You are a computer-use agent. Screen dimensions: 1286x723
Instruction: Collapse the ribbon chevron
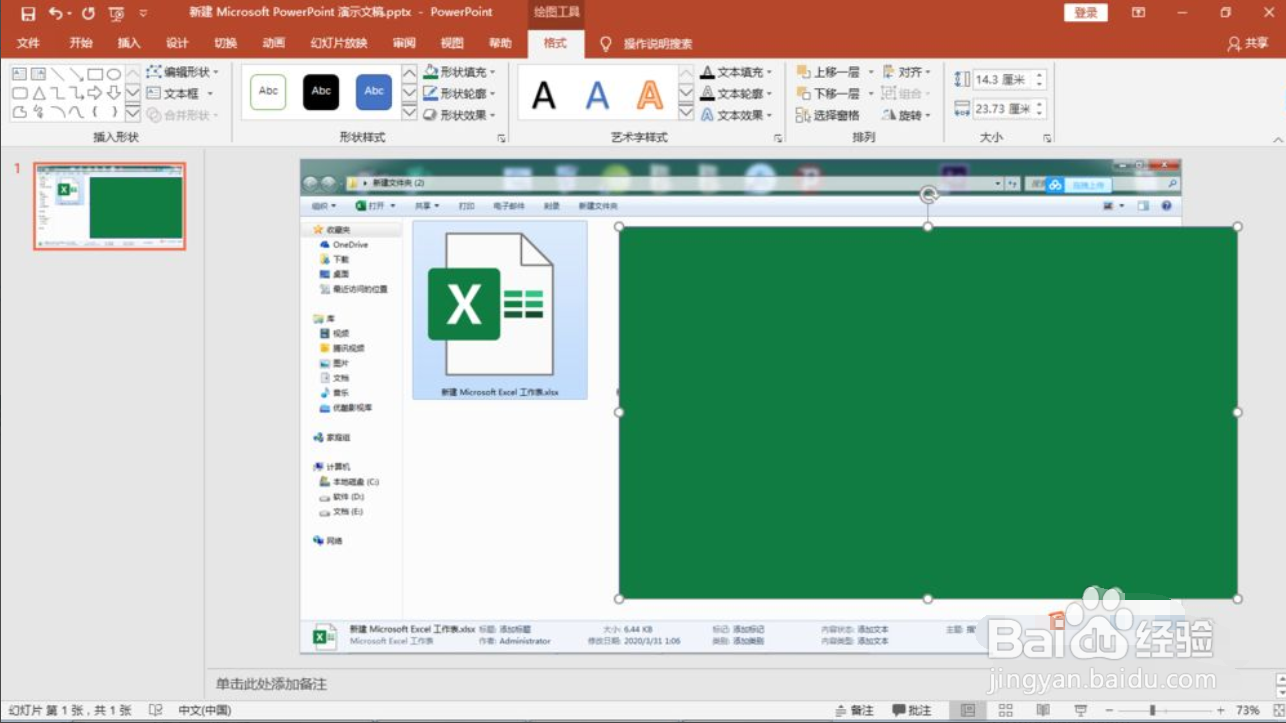click(1278, 139)
